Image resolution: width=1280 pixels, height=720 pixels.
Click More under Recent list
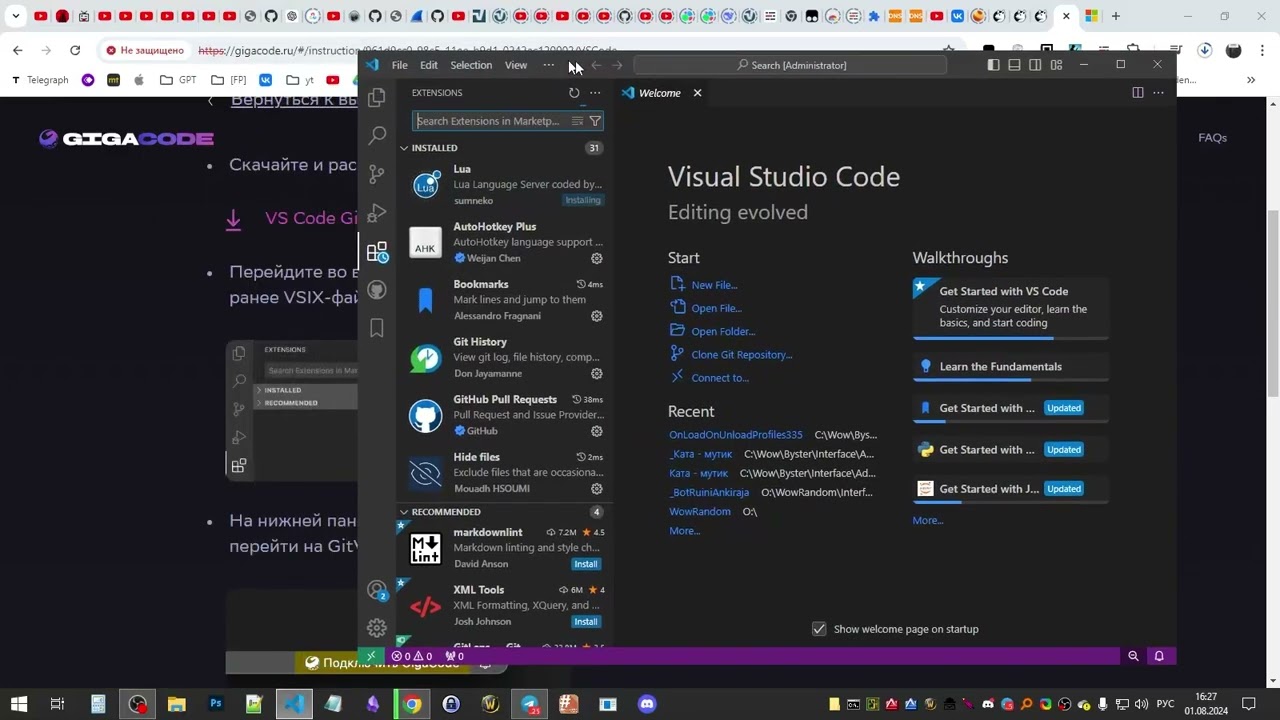(x=685, y=531)
